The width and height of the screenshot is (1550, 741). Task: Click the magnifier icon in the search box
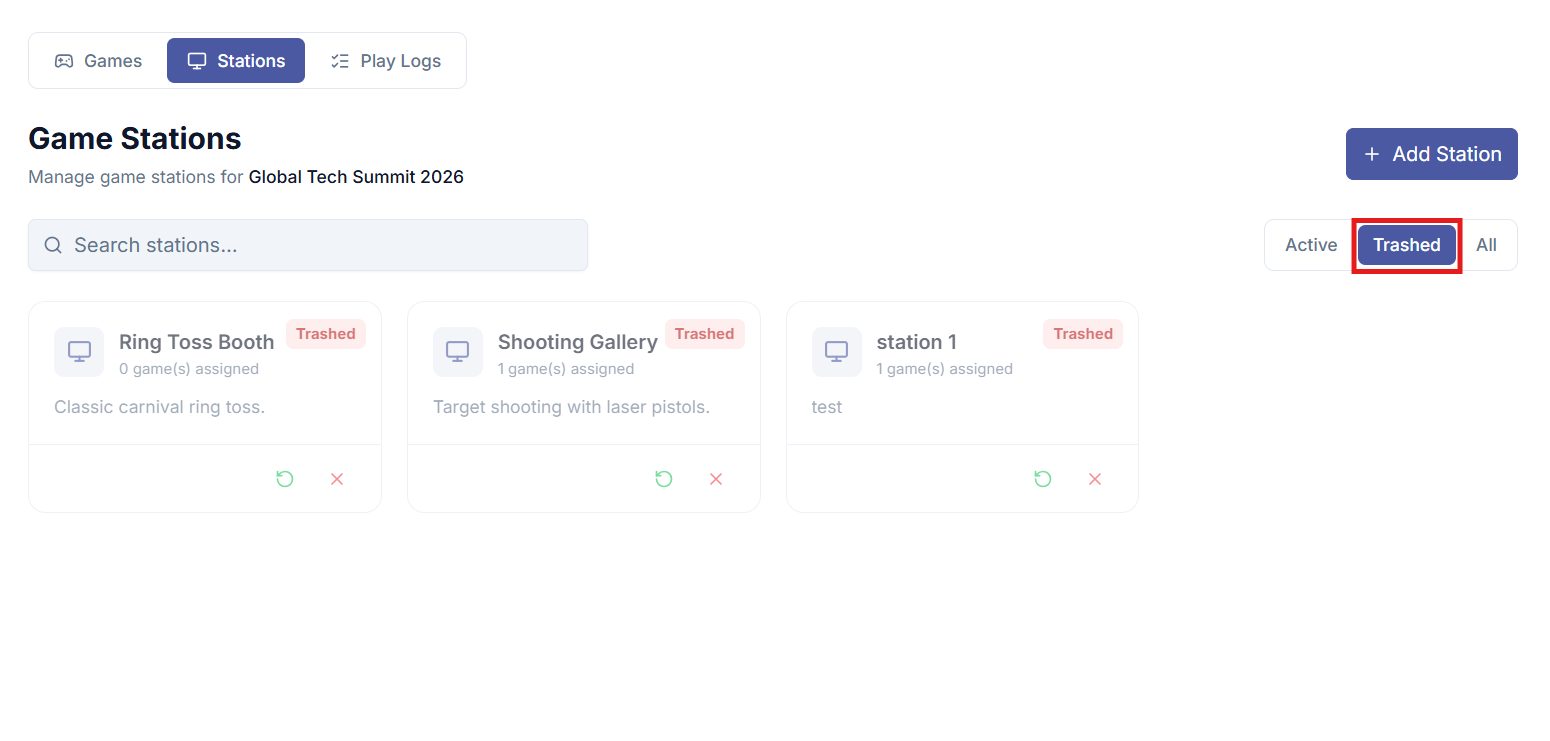pos(54,245)
